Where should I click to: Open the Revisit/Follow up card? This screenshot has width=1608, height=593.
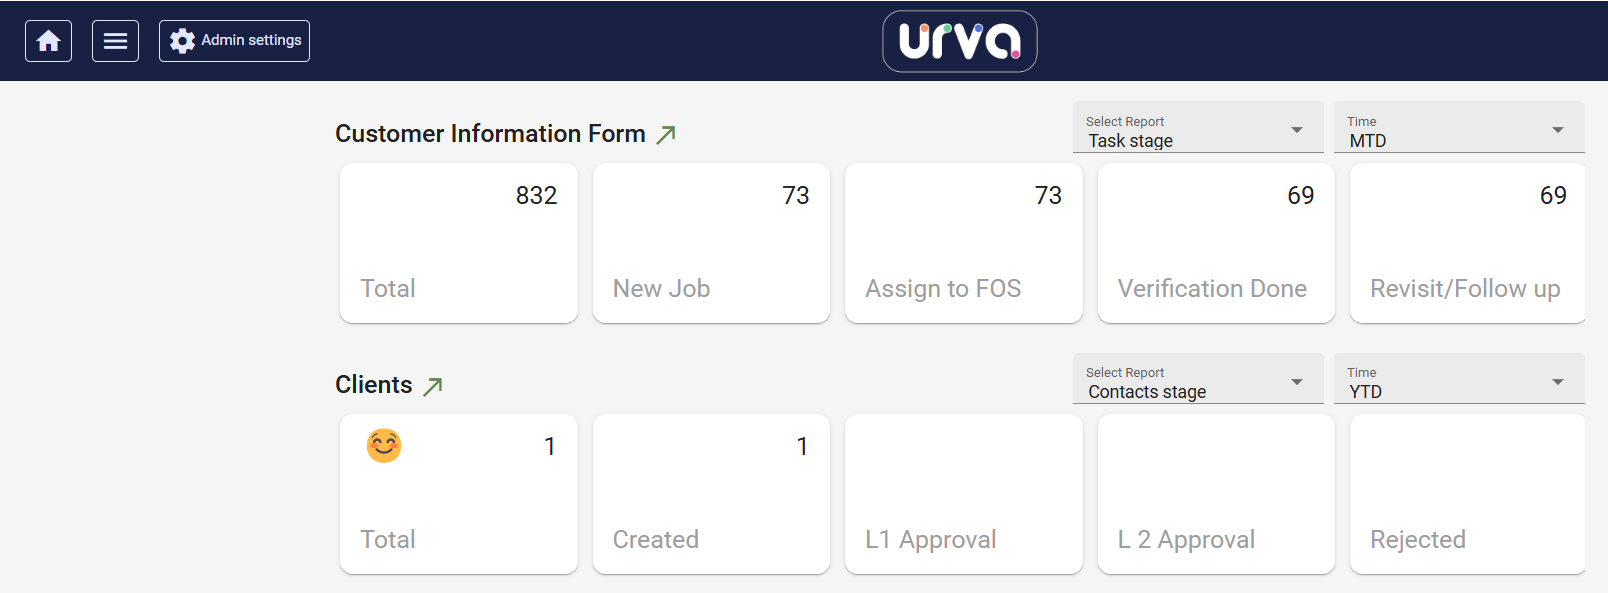[1466, 243]
